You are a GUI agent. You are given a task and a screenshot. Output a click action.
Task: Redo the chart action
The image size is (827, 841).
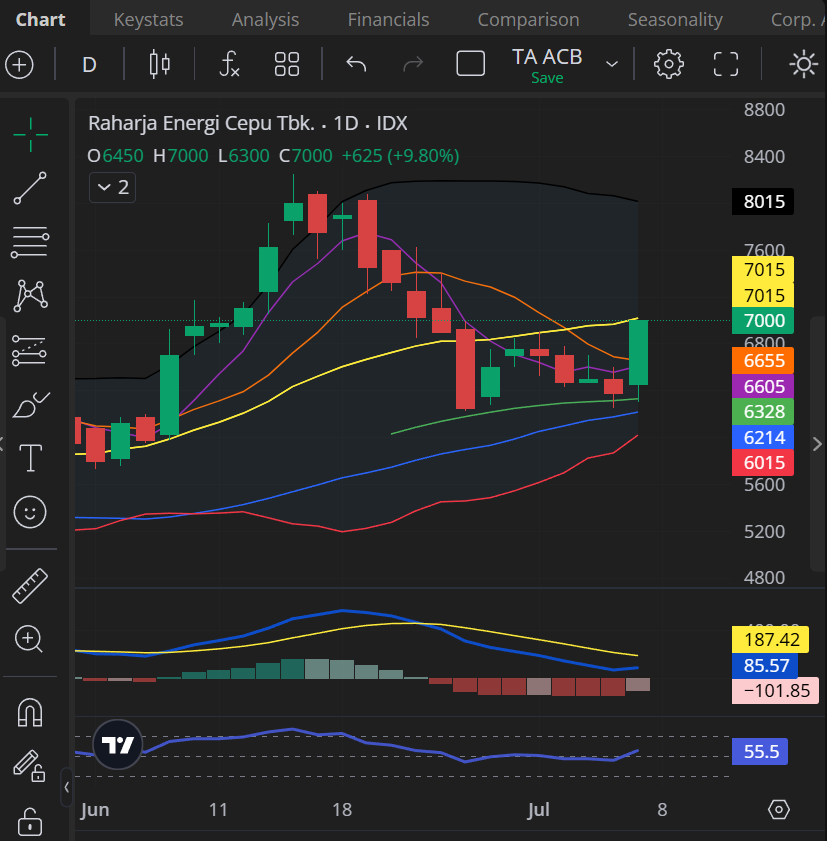[x=413, y=65]
